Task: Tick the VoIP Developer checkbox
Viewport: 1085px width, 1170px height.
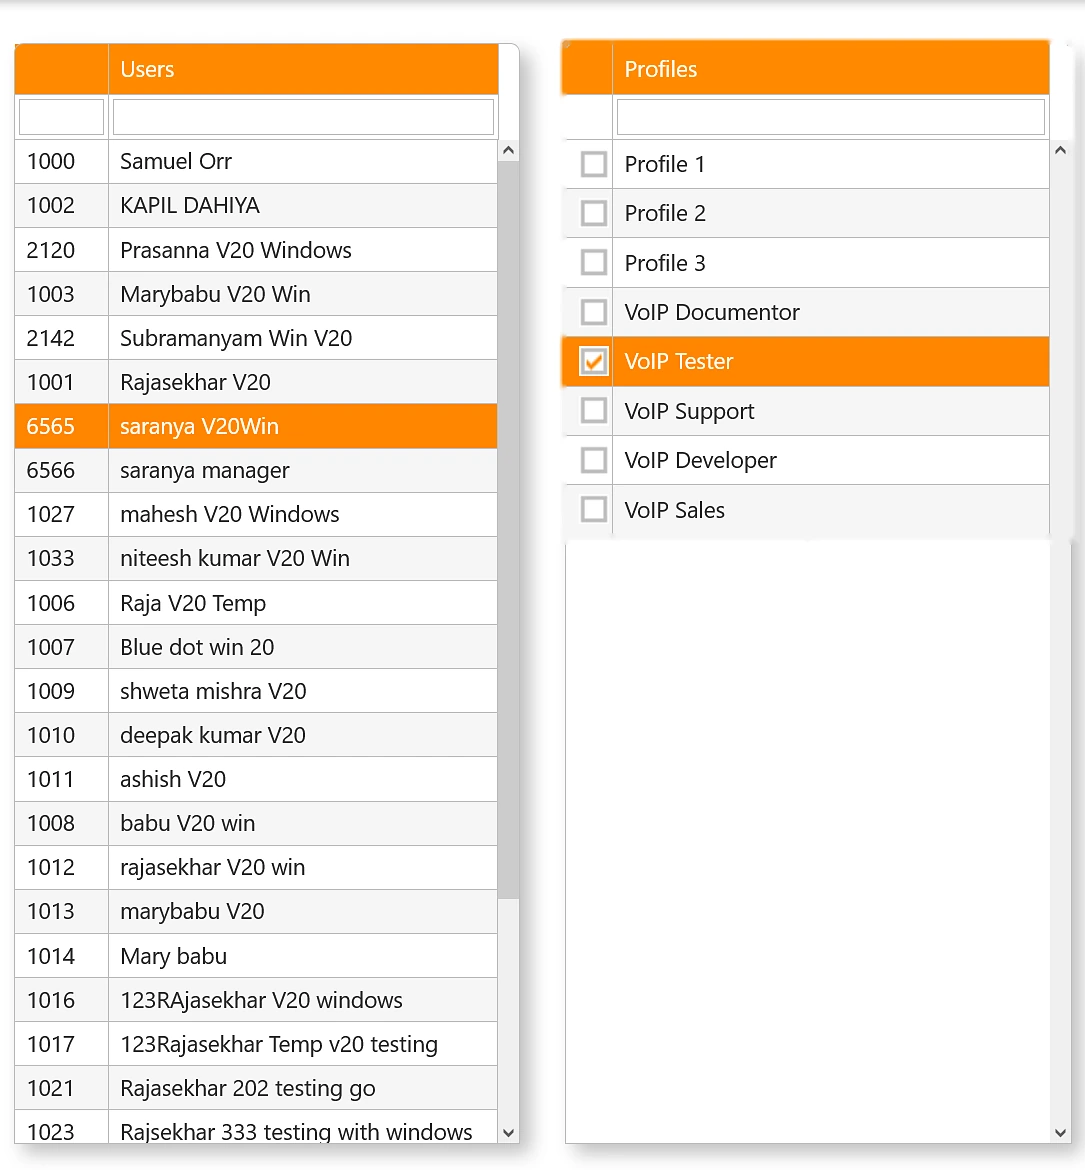Action: tap(593, 460)
